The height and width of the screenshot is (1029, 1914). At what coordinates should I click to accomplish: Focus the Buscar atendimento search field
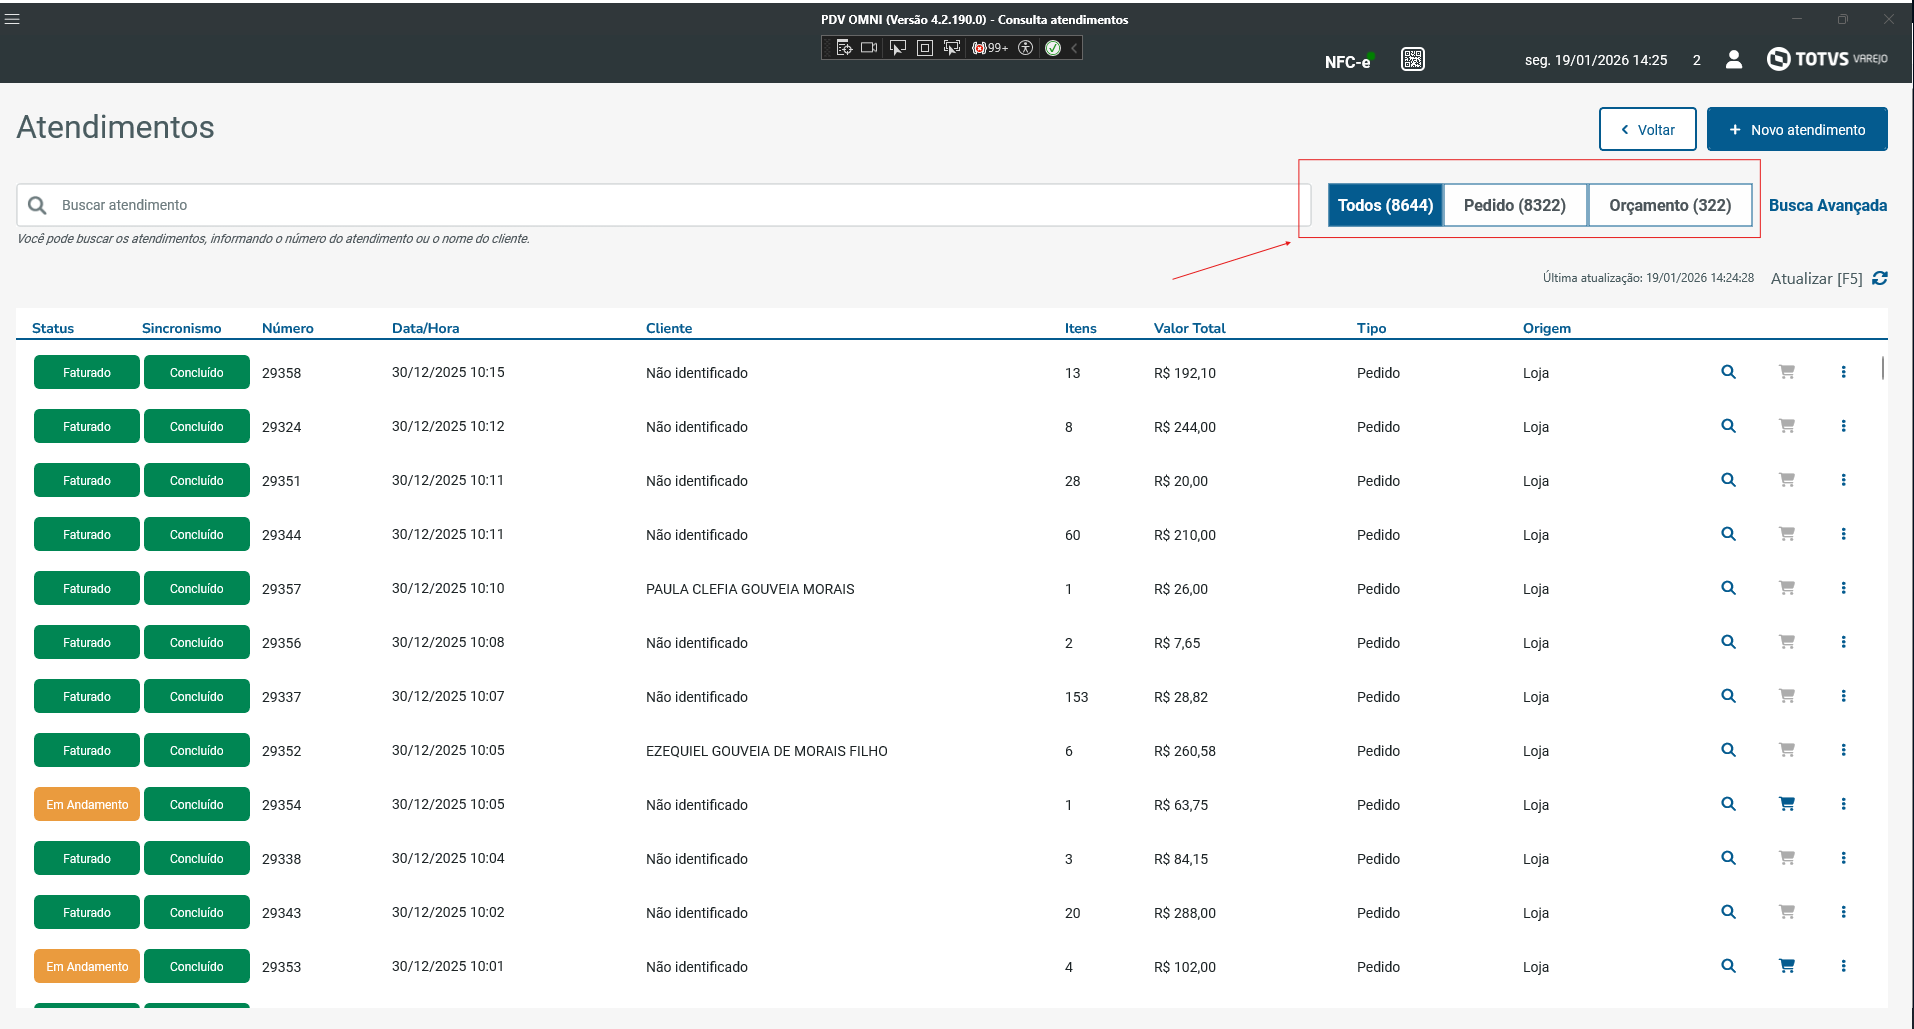[x=663, y=205]
